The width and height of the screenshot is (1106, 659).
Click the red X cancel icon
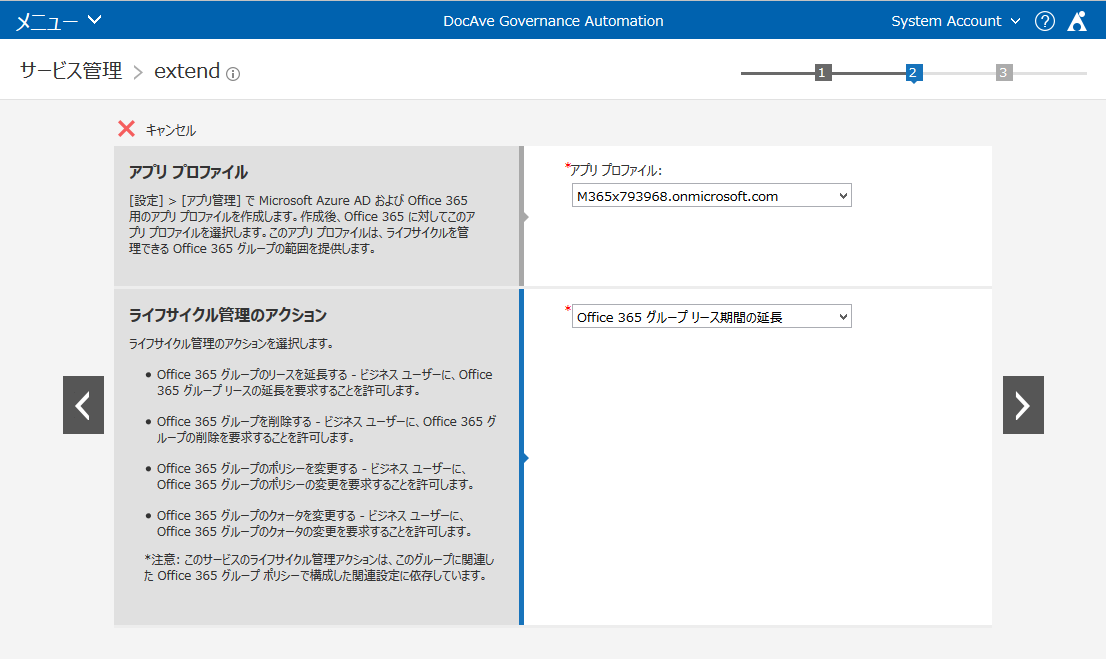pyautogui.click(x=126, y=128)
